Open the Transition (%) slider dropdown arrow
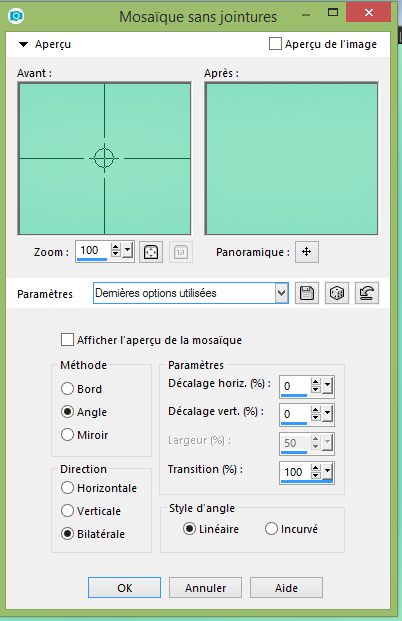Screen dimensions: 402x621 (328, 471)
